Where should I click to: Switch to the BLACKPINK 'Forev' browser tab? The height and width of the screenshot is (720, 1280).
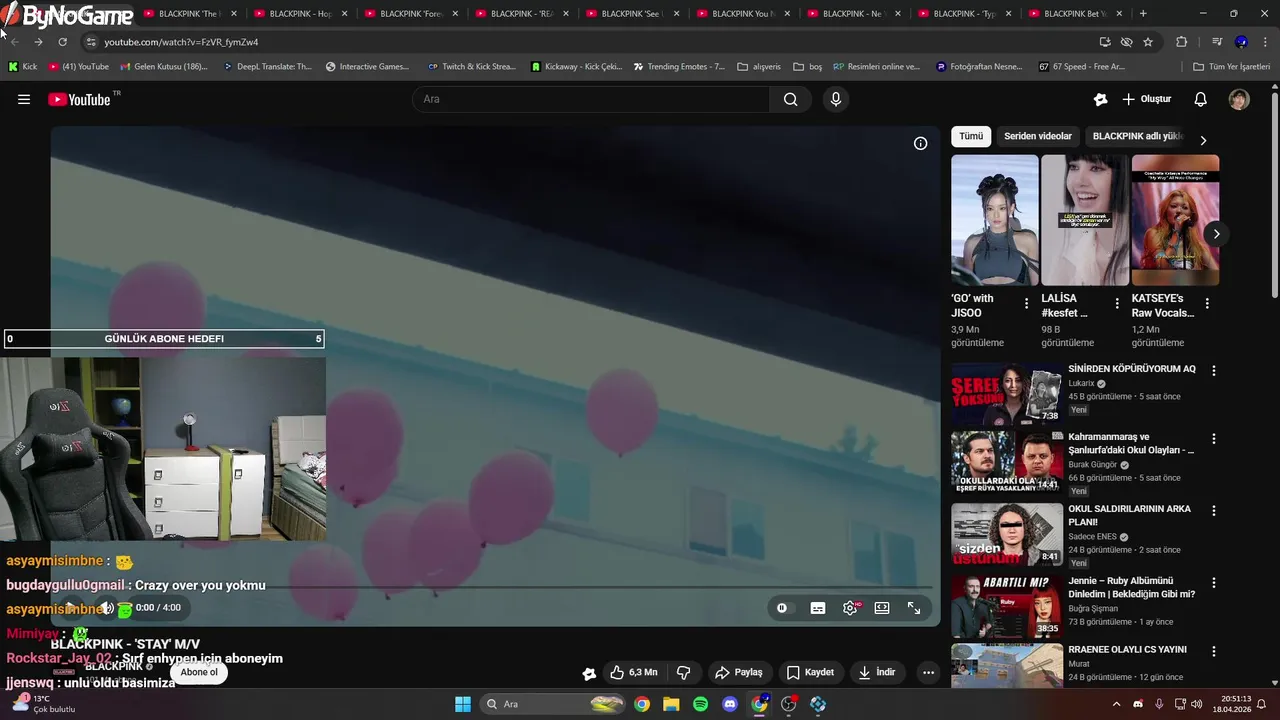[x=410, y=14]
